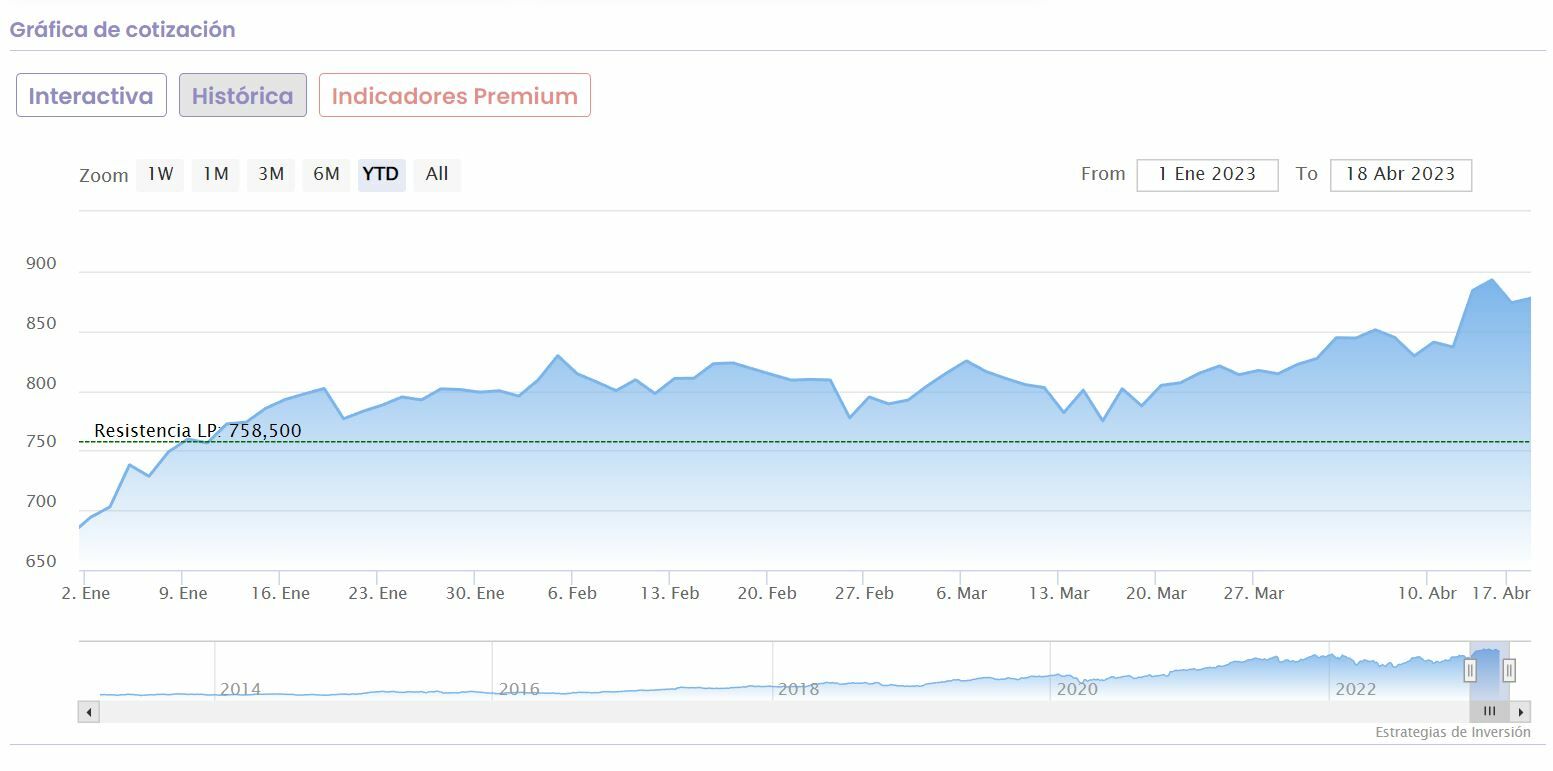Click the 2014 area in the navigator
The image size is (1553, 771).
pos(240,688)
